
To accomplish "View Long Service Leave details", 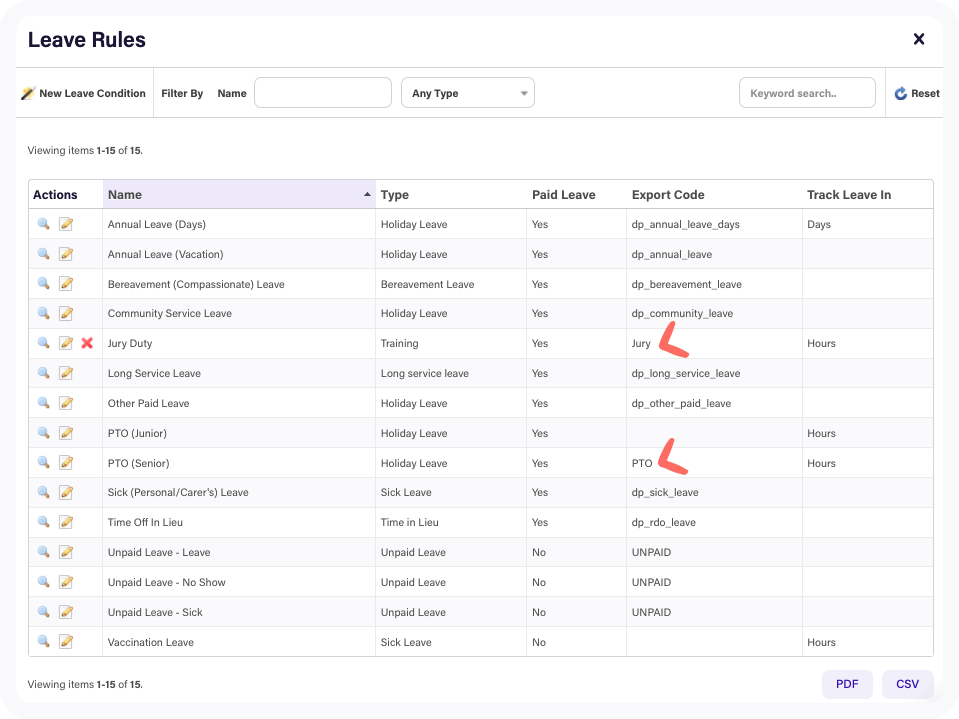I will click(43, 373).
